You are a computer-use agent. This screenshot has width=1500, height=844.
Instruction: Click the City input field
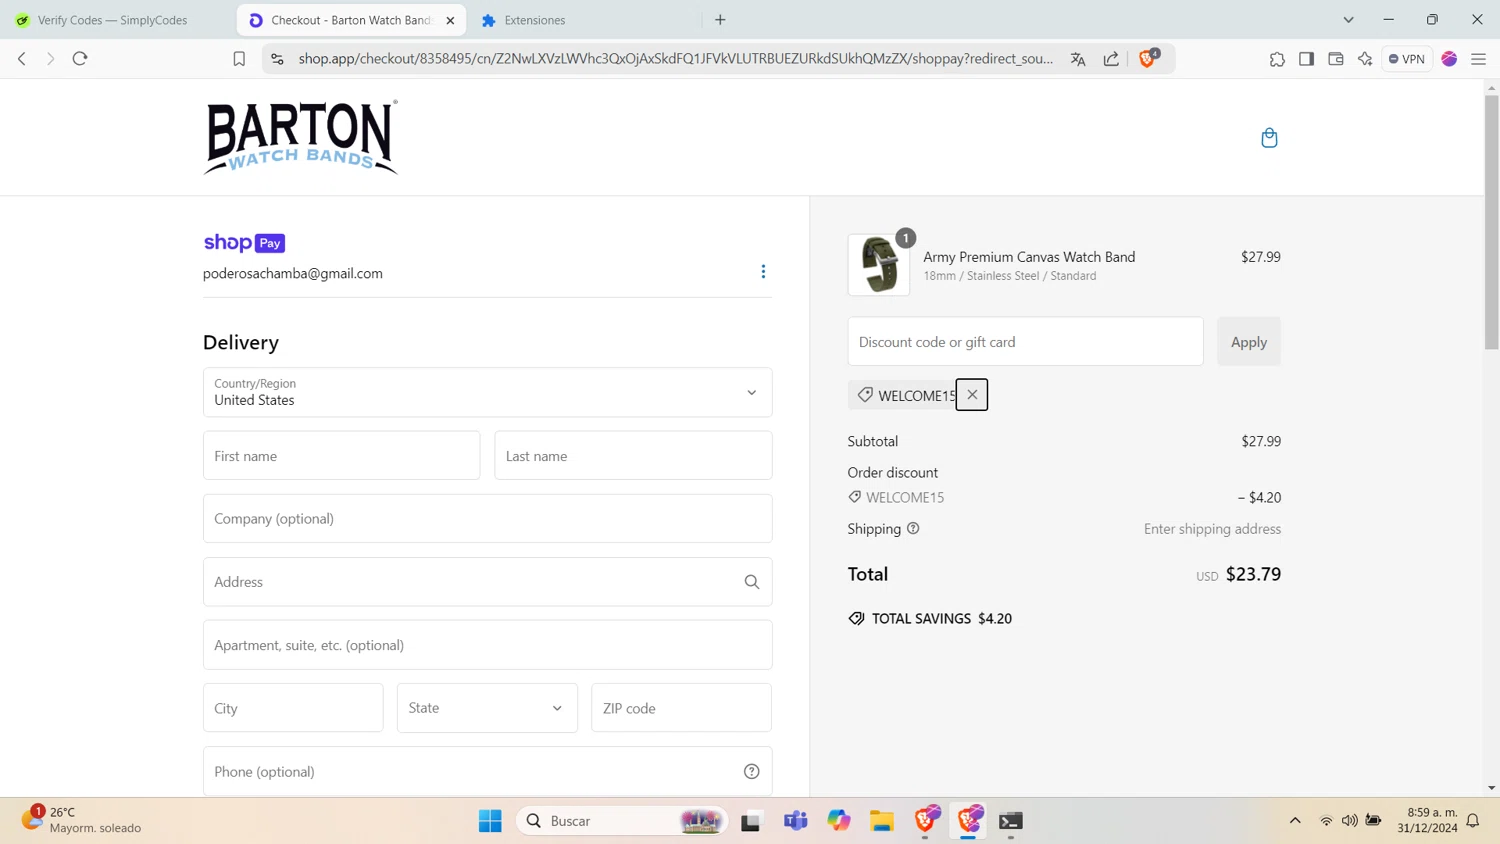click(x=293, y=708)
